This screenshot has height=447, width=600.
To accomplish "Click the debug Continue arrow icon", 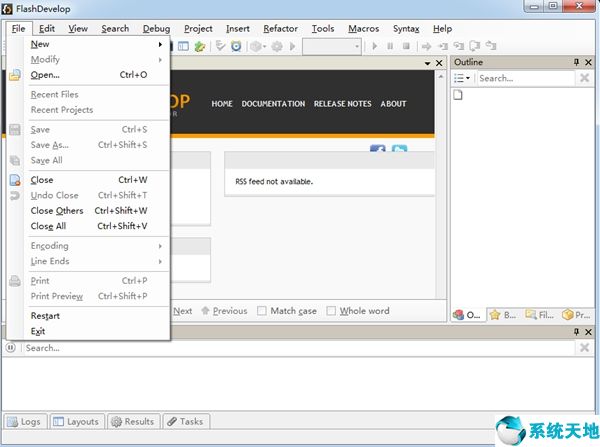I will [x=426, y=47].
